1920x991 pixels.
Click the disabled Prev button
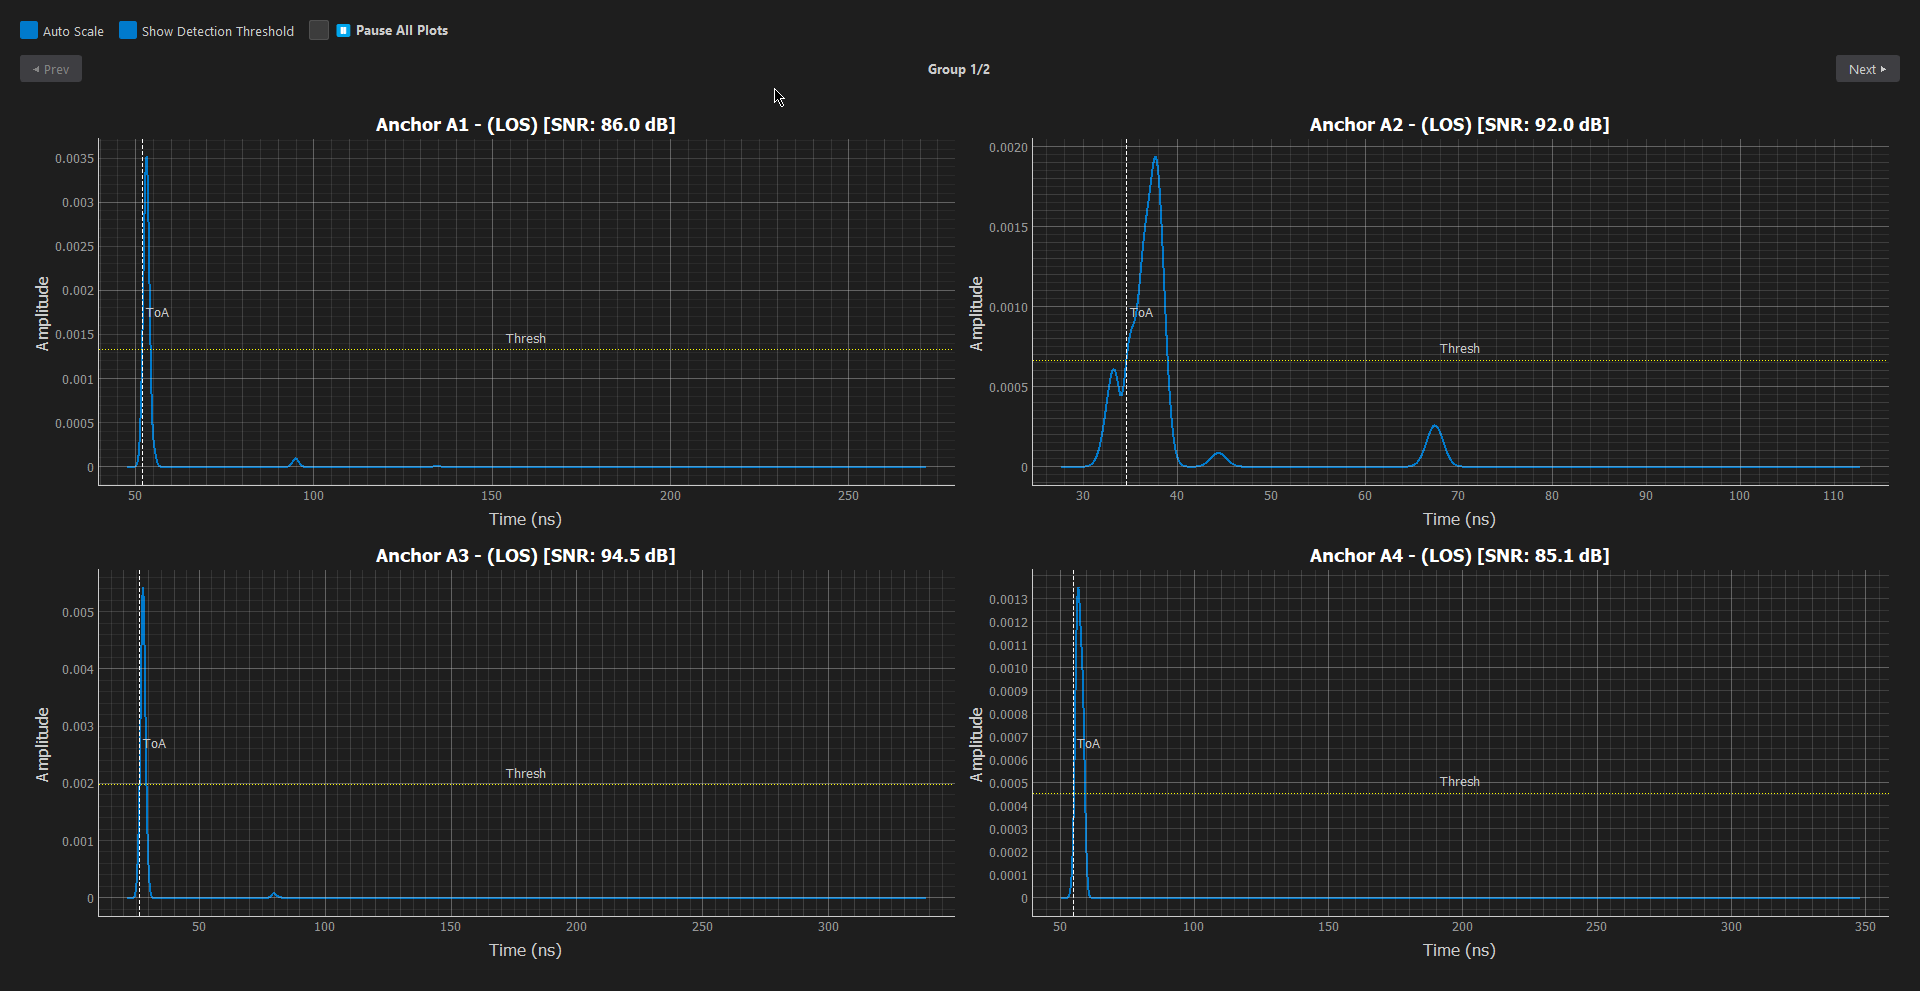coord(50,68)
